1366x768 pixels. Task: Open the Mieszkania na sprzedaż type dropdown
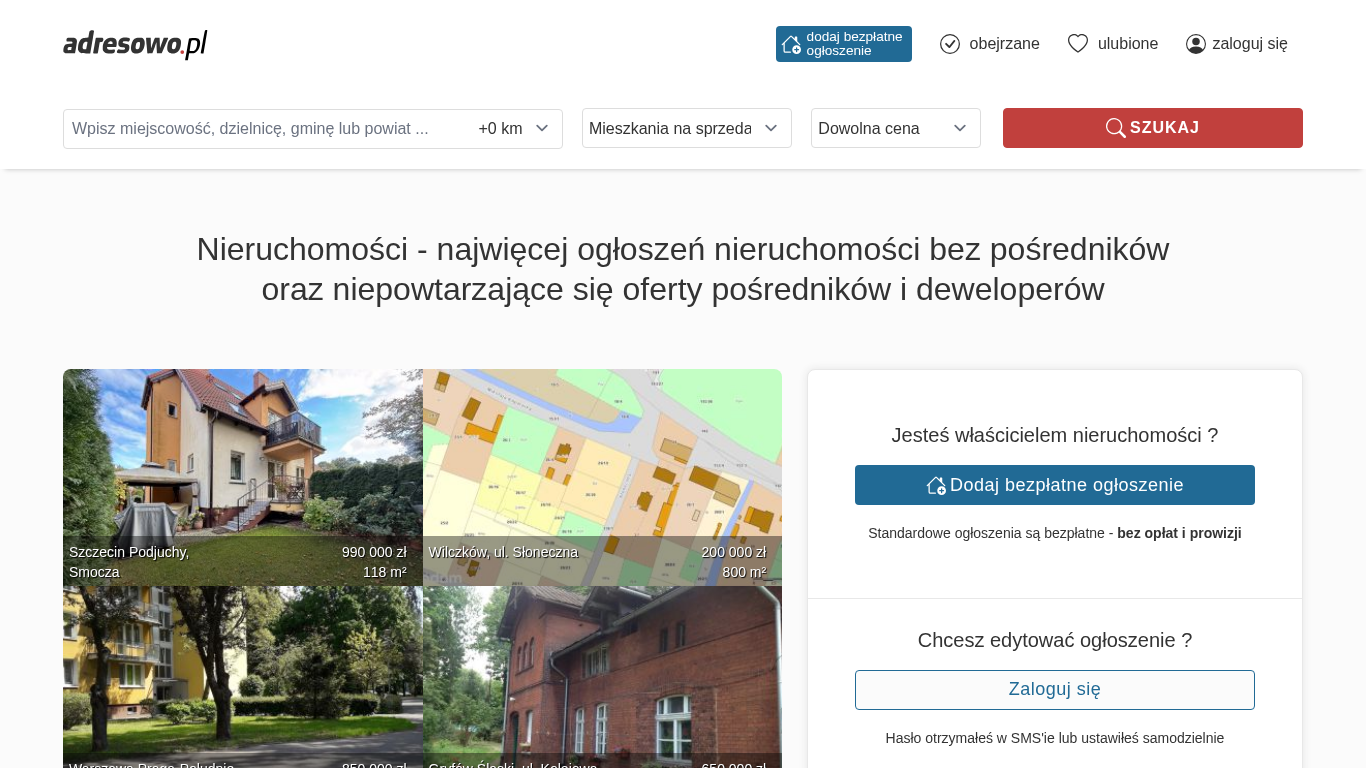[686, 128]
